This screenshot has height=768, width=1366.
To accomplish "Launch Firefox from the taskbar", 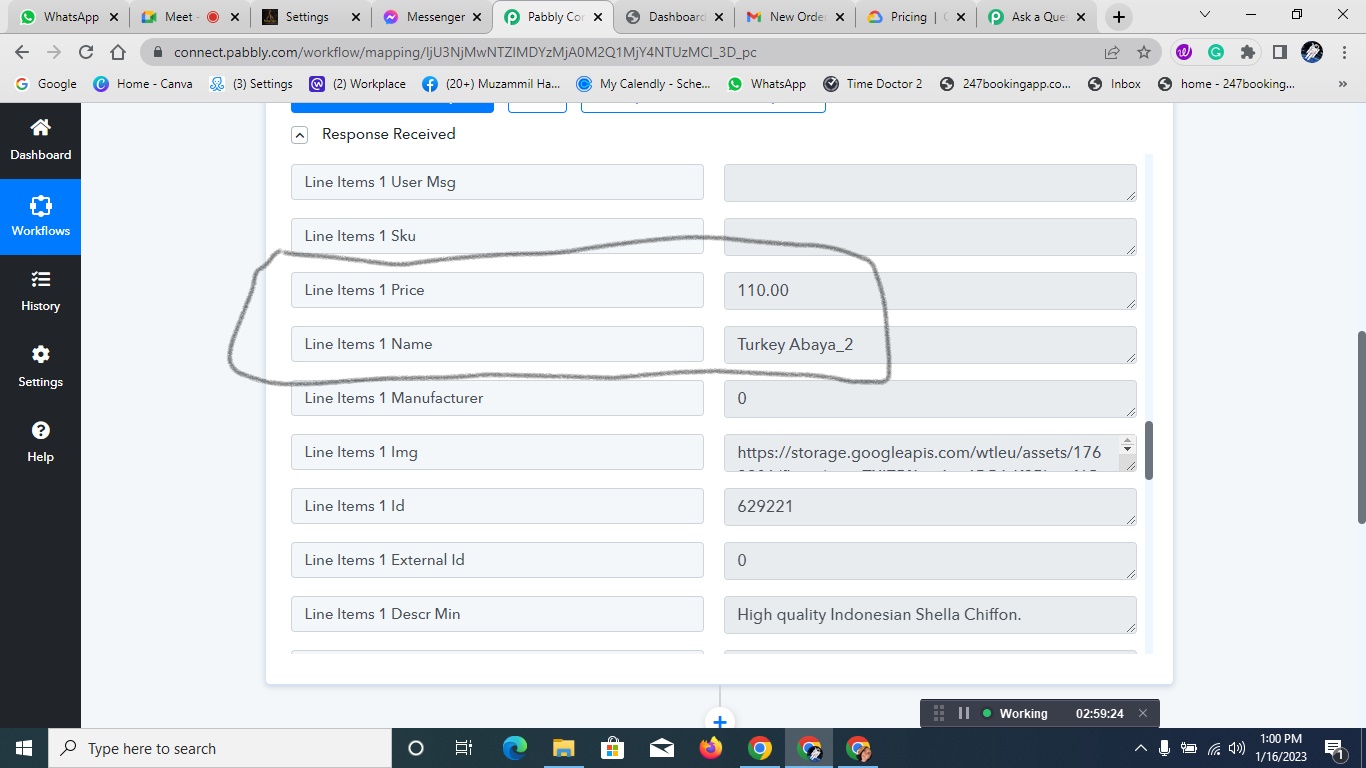I will tap(711, 748).
